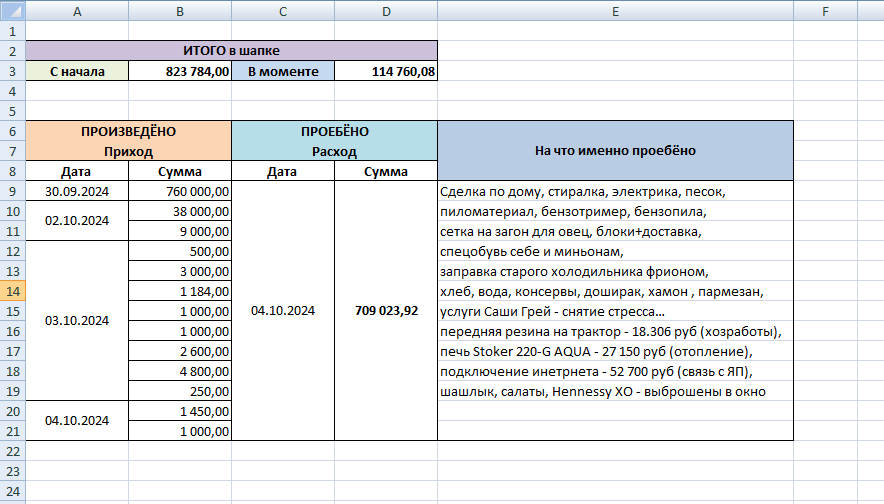The height and width of the screenshot is (504, 884).
Task: Select column A header
Action: pyautogui.click(x=77, y=11)
